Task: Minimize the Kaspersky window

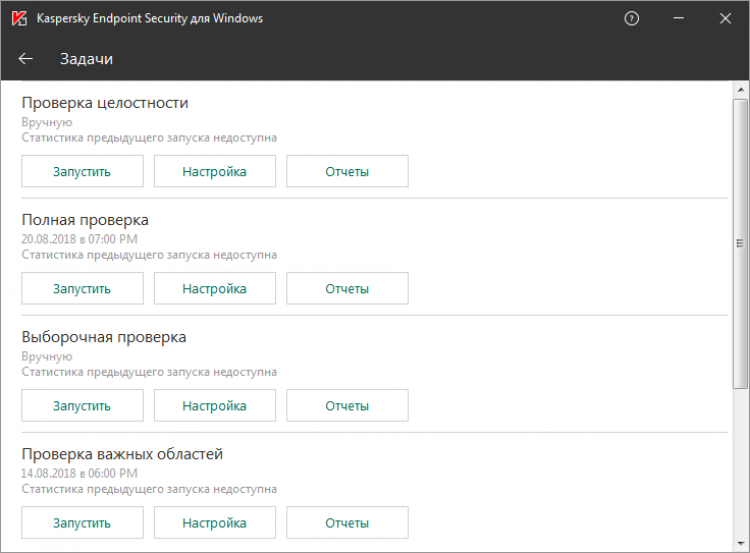Action: 679,19
